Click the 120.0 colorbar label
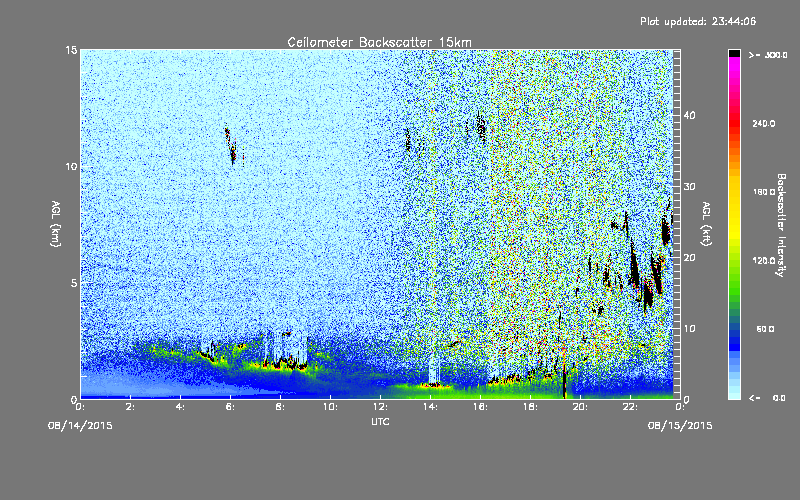This screenshot has height=500, width=800. tap(764, 261)
